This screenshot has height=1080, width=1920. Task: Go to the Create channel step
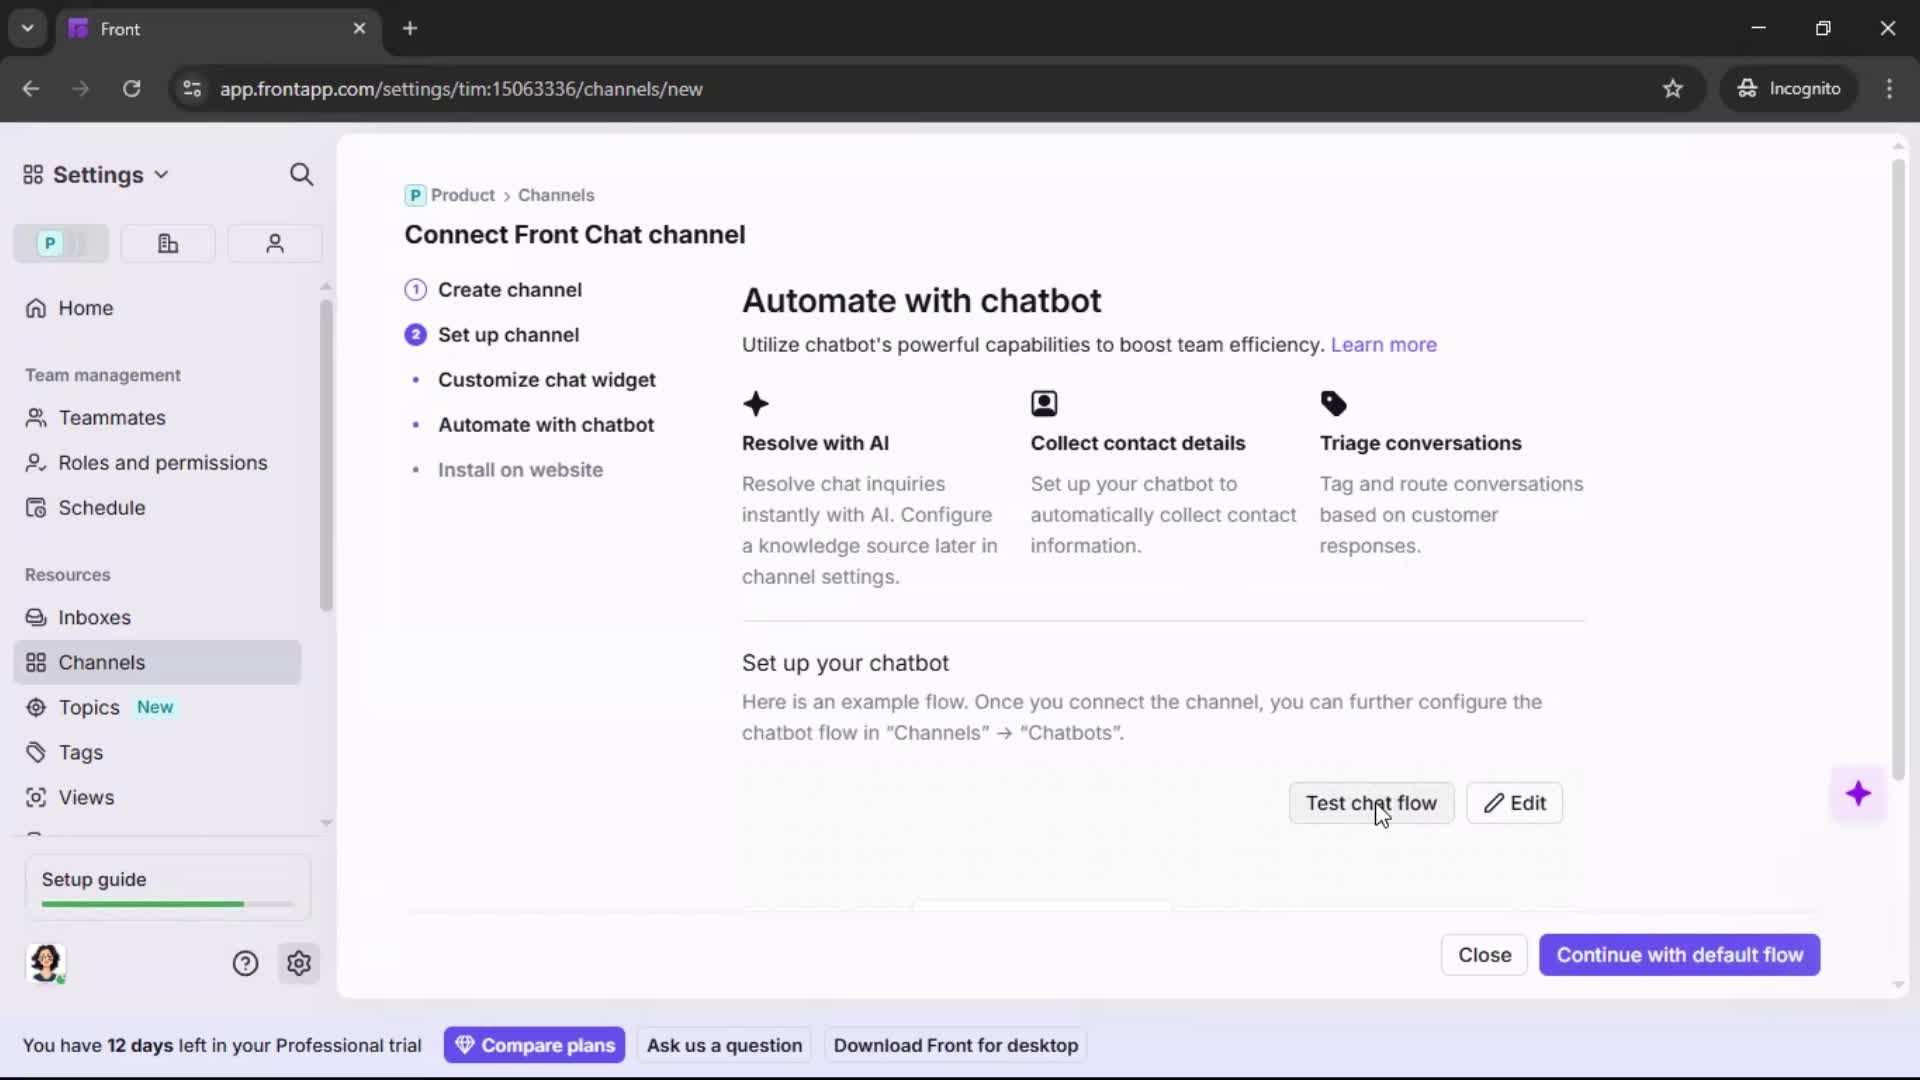[x=509, y=290]
